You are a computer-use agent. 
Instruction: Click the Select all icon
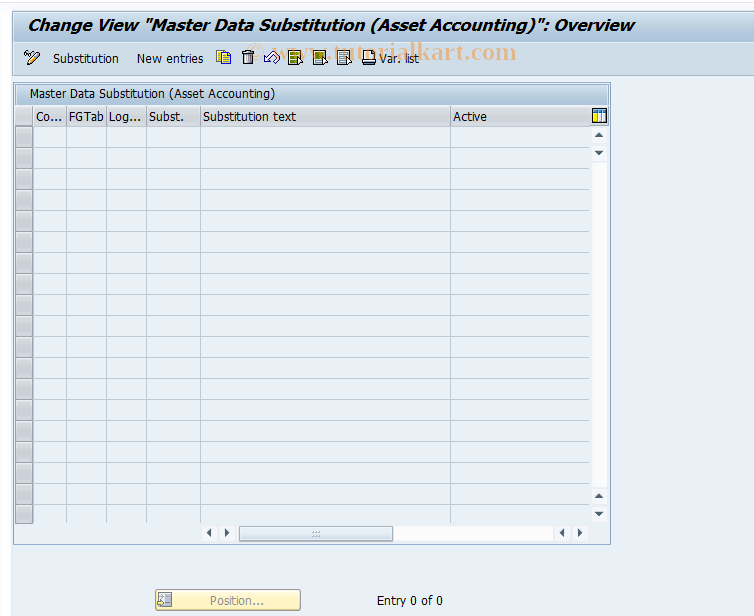coord(295,58)
